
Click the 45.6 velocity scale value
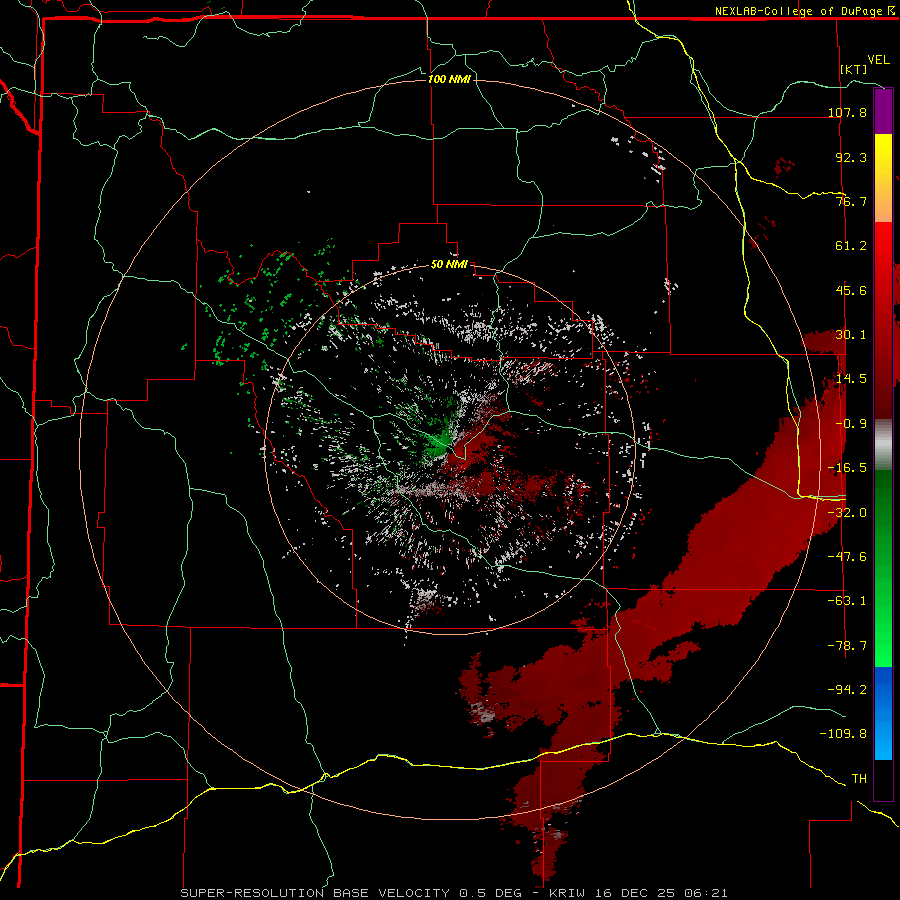click(x=851, y=290)
